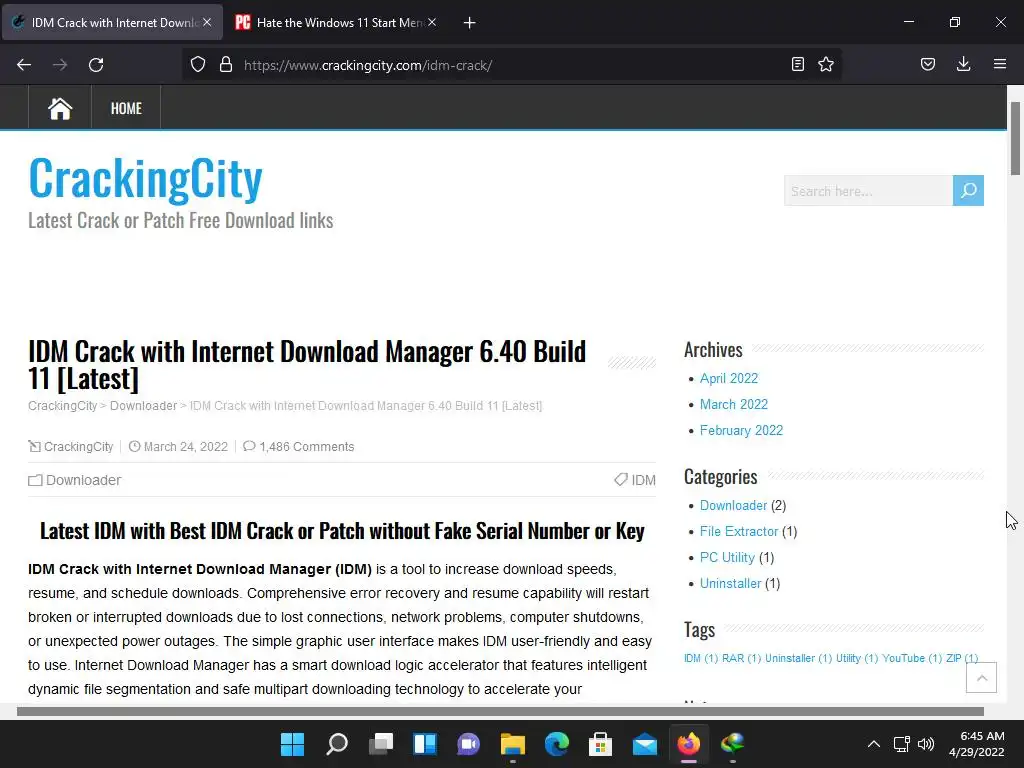Image resolution: width=1024 pixels, height=768 pixels.
Task: Go back to the previous page
Action: 24,65
